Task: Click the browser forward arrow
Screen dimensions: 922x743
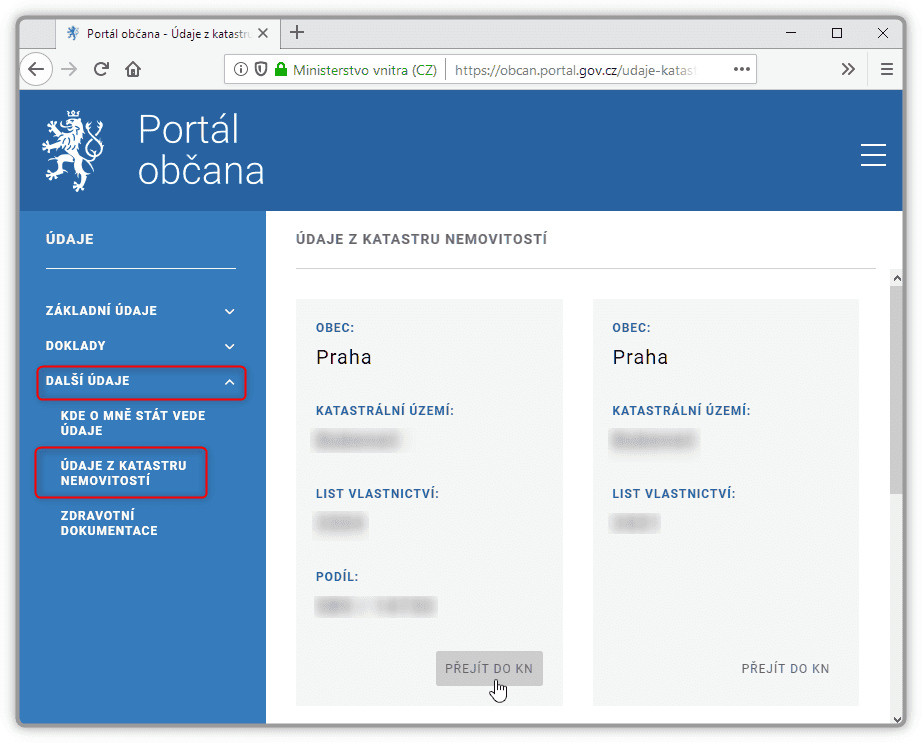Action: pyautogui.click(x=69, y=69)
